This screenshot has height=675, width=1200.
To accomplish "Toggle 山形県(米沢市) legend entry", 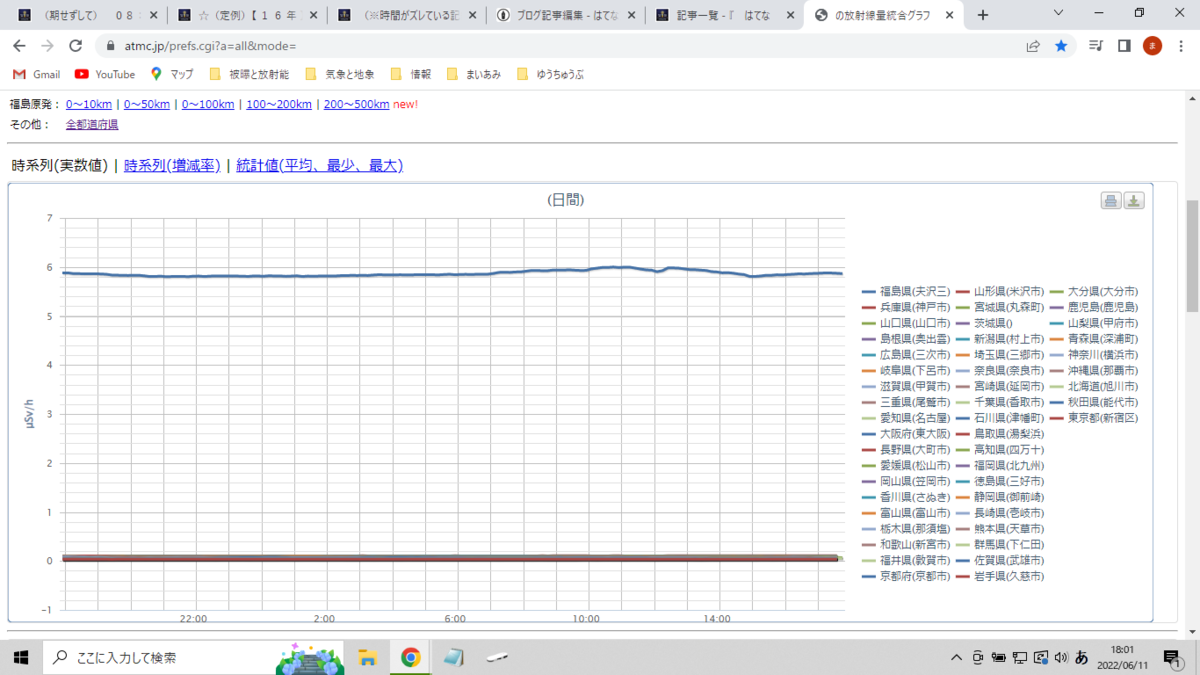I will click(x=999, y=291).
